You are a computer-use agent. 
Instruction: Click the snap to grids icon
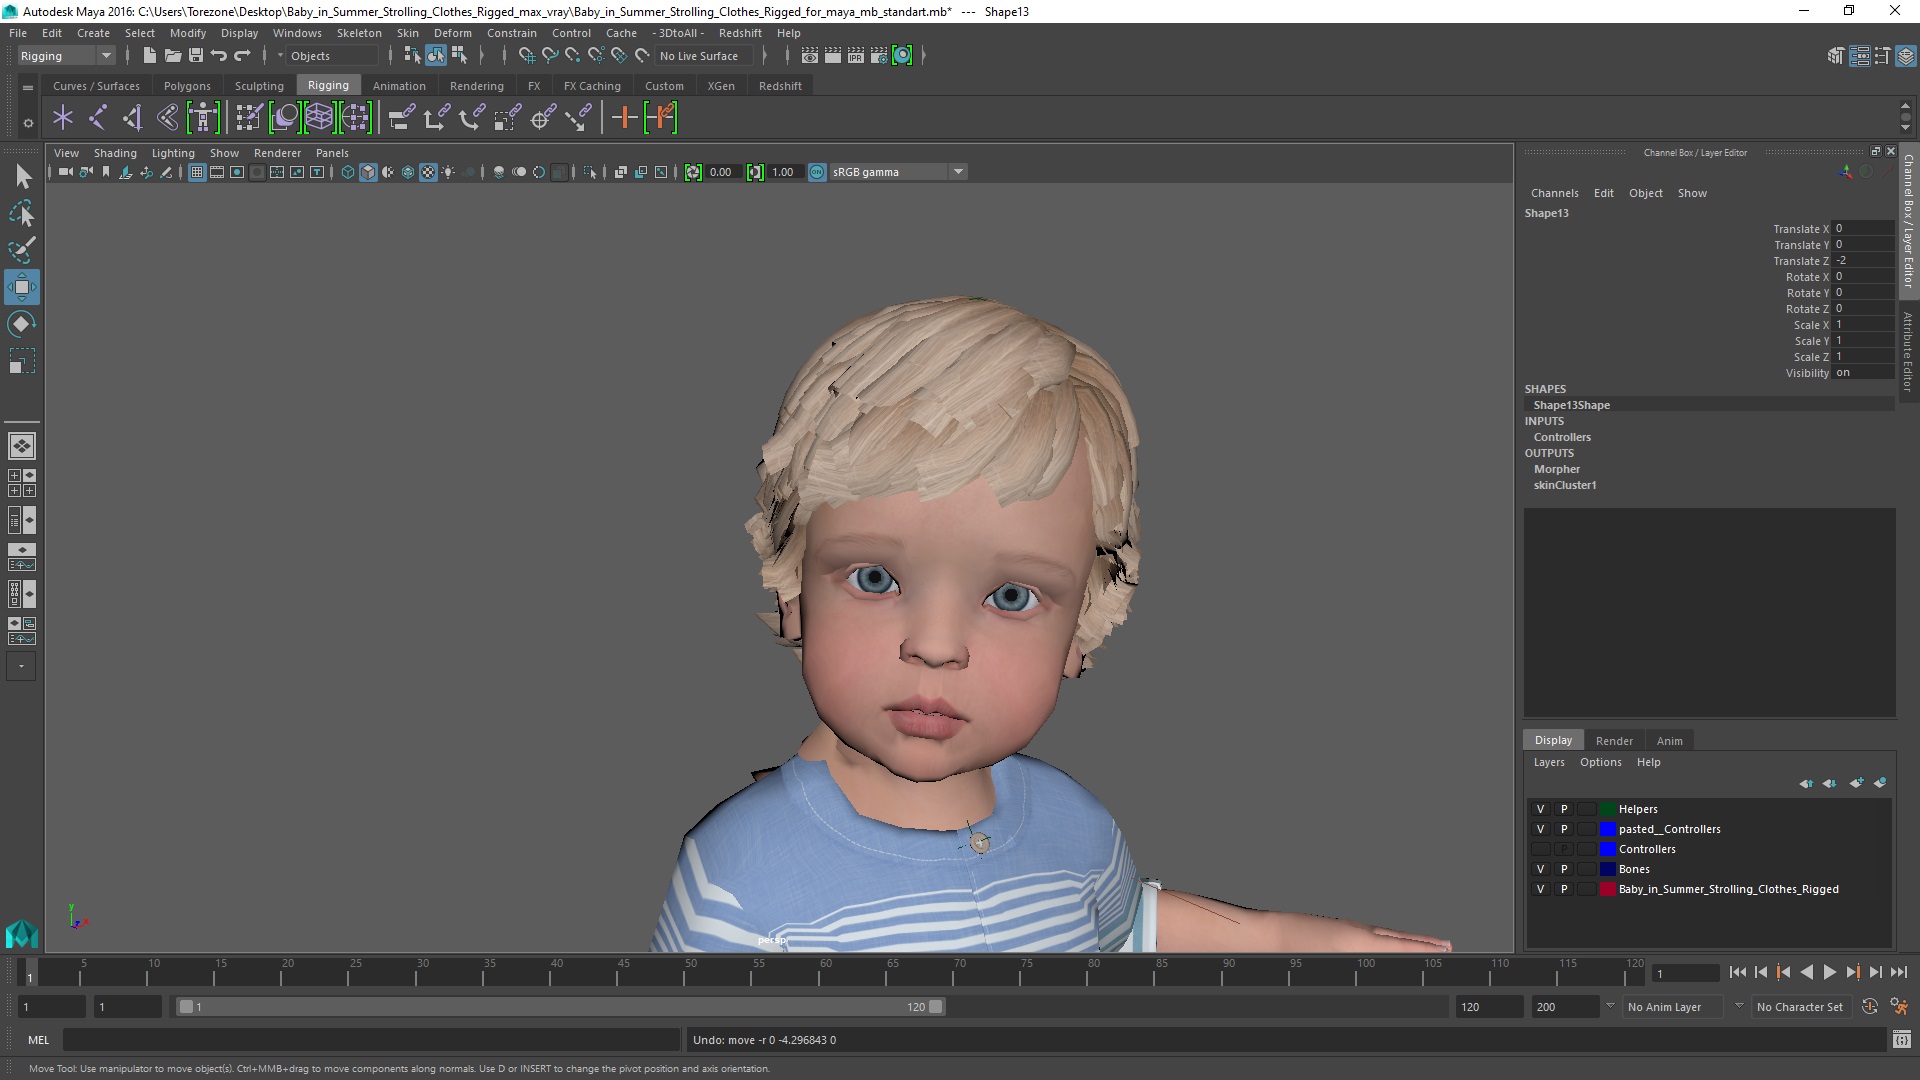pyautogui.click(x=526, y=56)
